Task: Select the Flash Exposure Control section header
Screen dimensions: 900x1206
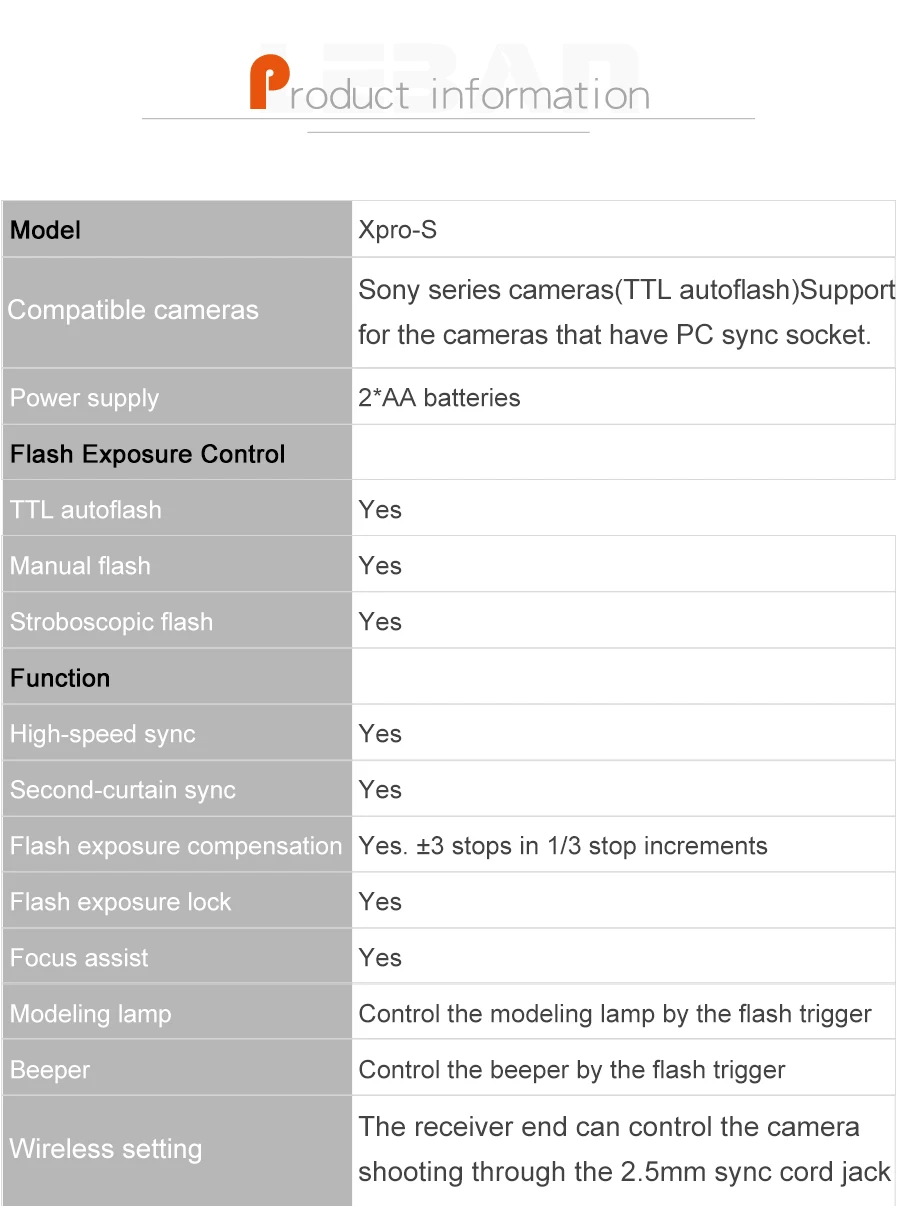Action: click(148, 454)
